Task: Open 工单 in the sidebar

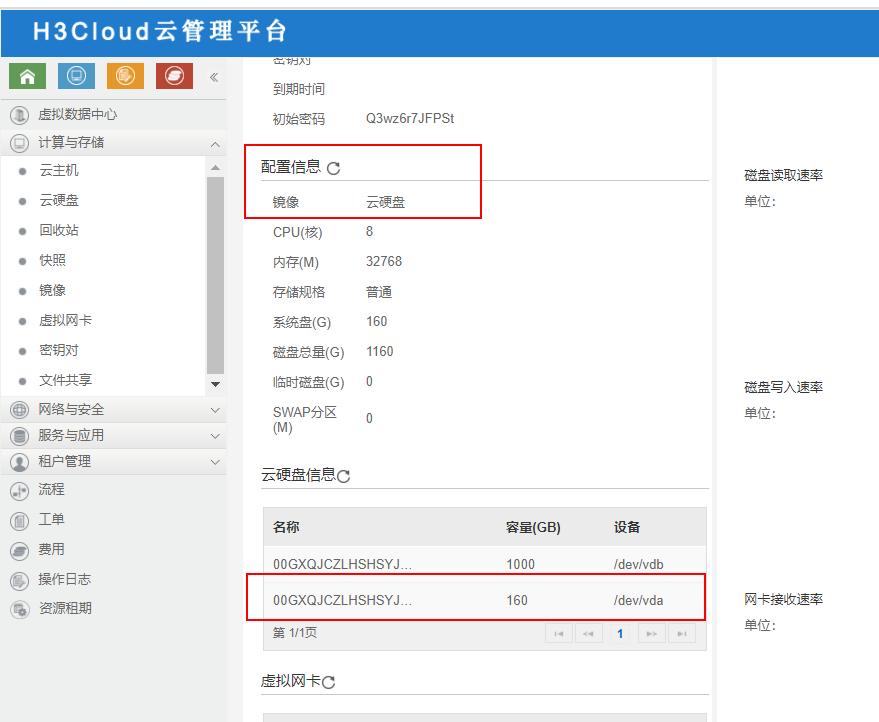Action: 51,520
